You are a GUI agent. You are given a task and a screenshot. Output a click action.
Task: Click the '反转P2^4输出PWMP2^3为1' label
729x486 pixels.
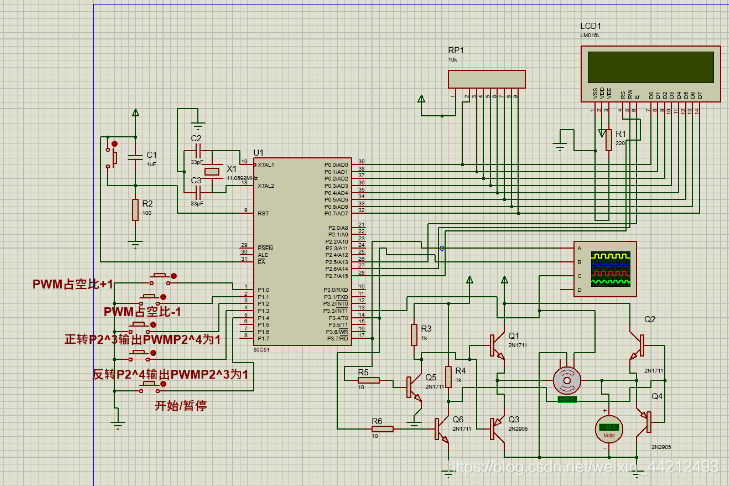[x=170, y=374]
